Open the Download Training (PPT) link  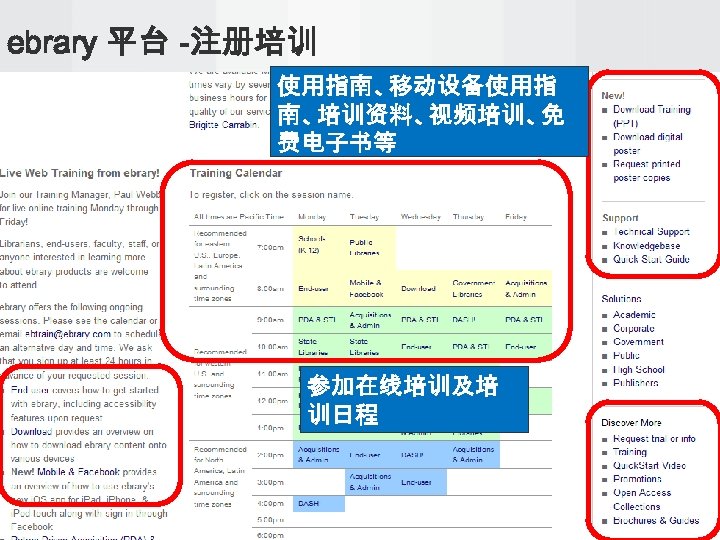click(x=652, y=116)
